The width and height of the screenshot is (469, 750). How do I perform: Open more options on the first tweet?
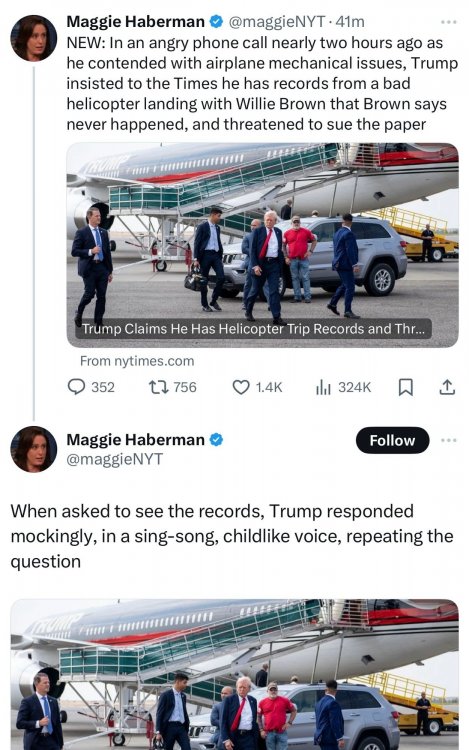[x=448, y=22]
